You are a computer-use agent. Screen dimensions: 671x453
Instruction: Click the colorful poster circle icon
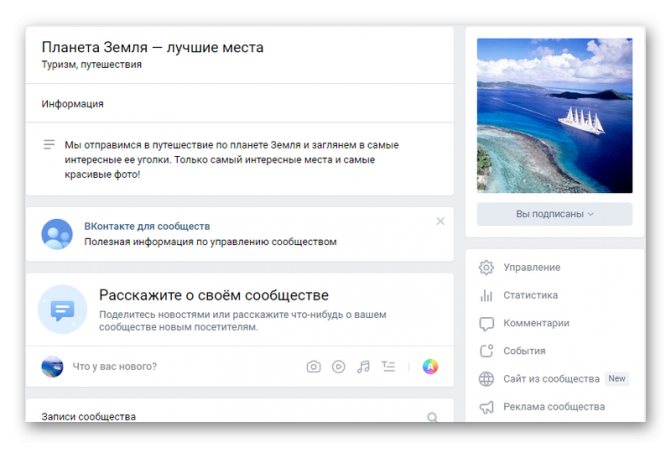point(430,367)
